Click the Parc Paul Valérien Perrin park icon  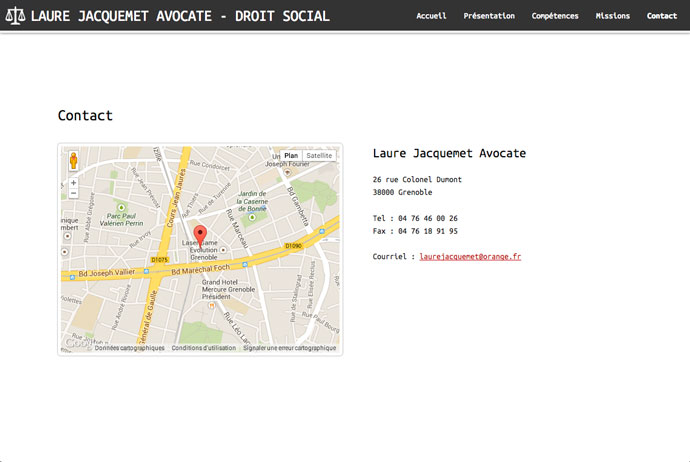[x=112, y=204]
